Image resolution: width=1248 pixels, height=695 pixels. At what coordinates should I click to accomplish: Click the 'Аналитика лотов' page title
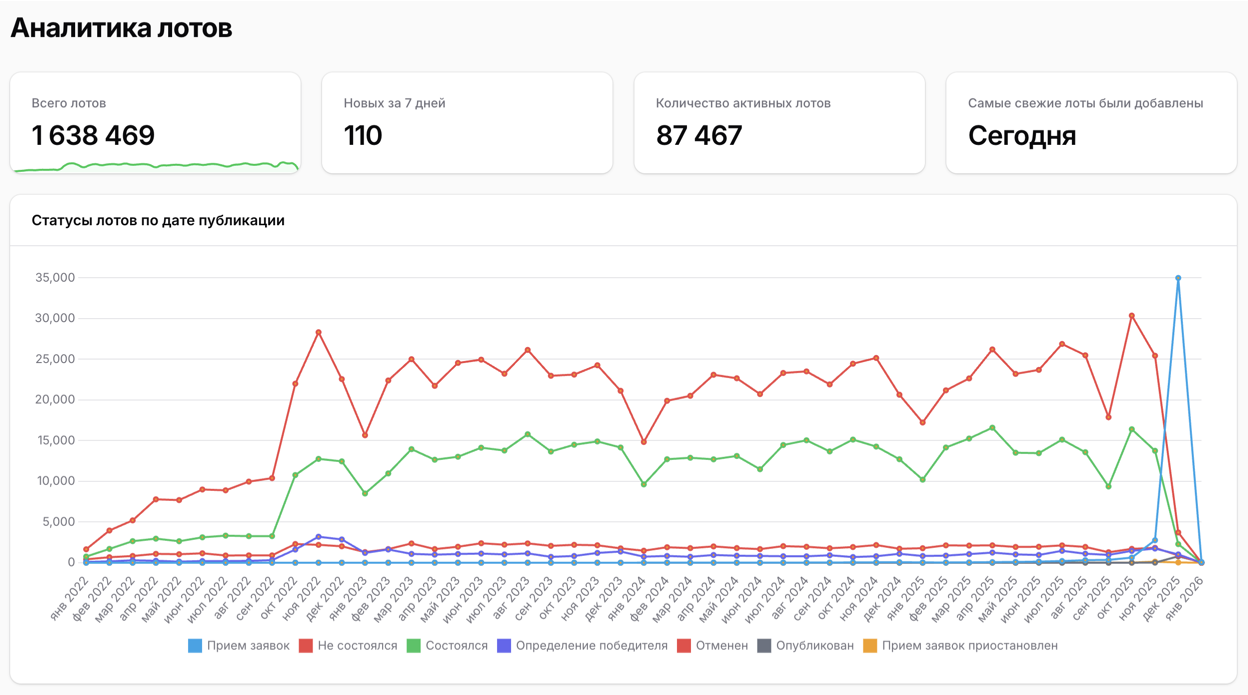click(x=121, y=28)
